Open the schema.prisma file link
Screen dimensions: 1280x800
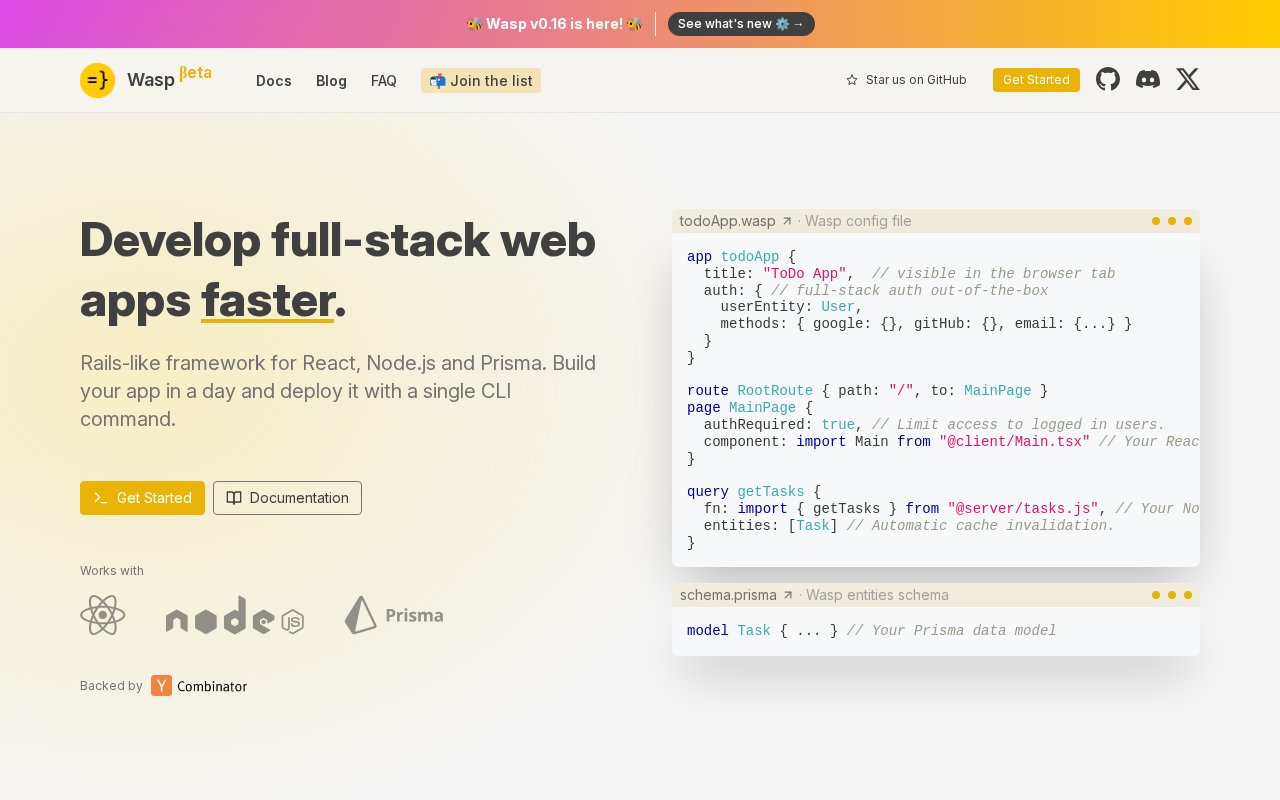coord(737,595)
